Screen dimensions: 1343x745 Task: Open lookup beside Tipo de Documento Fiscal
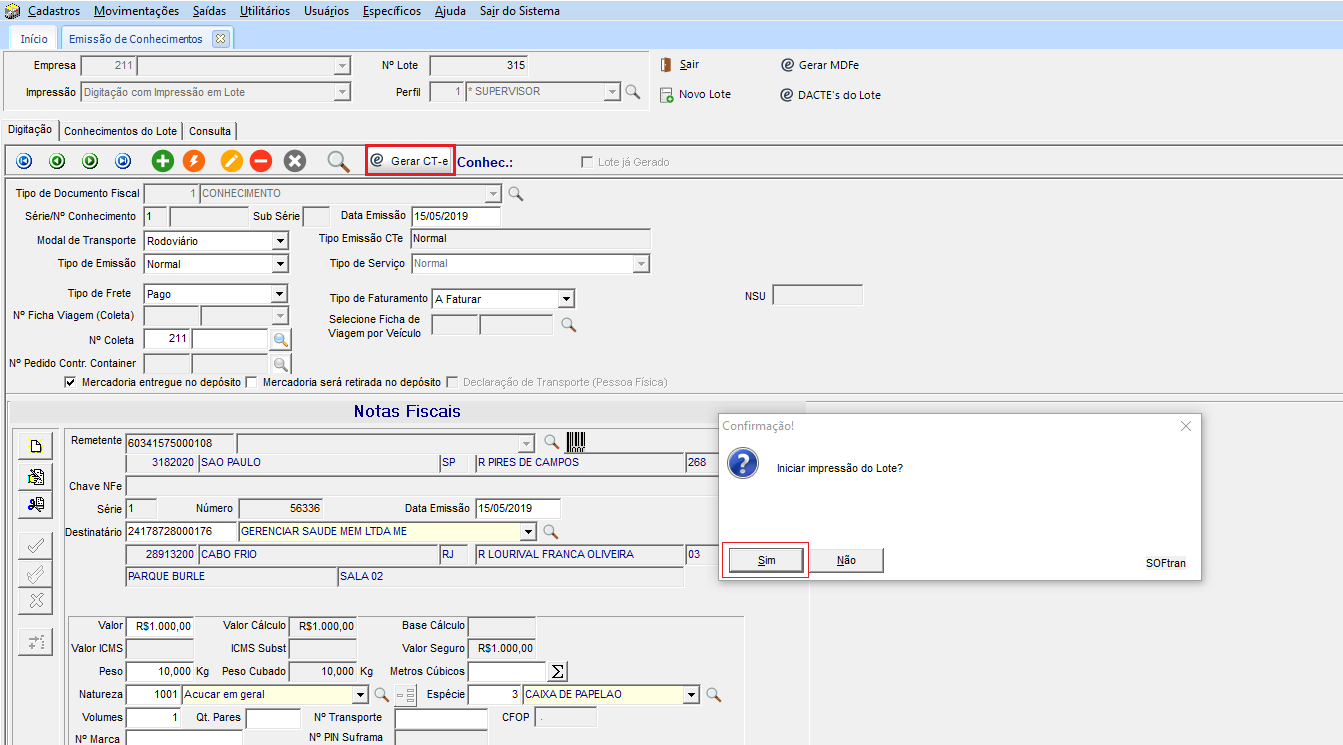click(x=516, y=193)
